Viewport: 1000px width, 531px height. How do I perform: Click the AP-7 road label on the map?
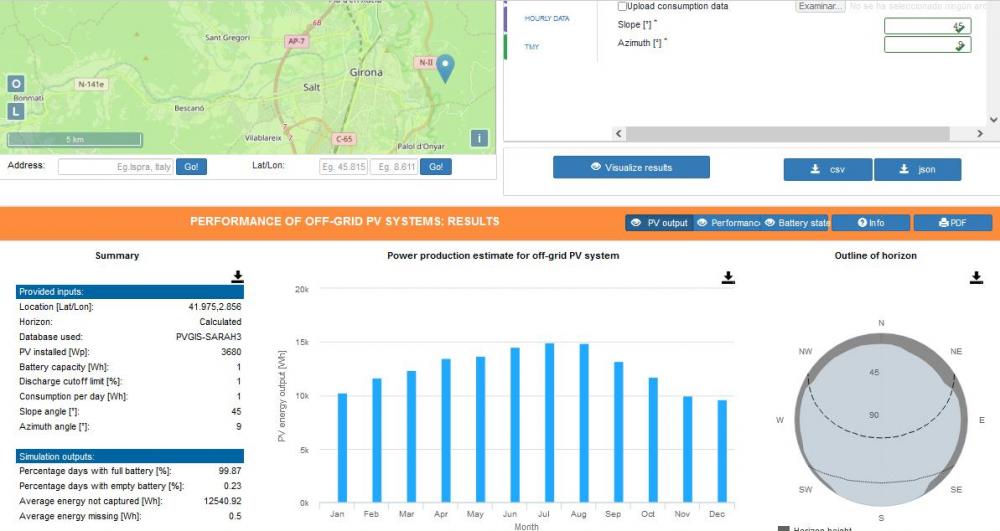[x=297, y=41]
